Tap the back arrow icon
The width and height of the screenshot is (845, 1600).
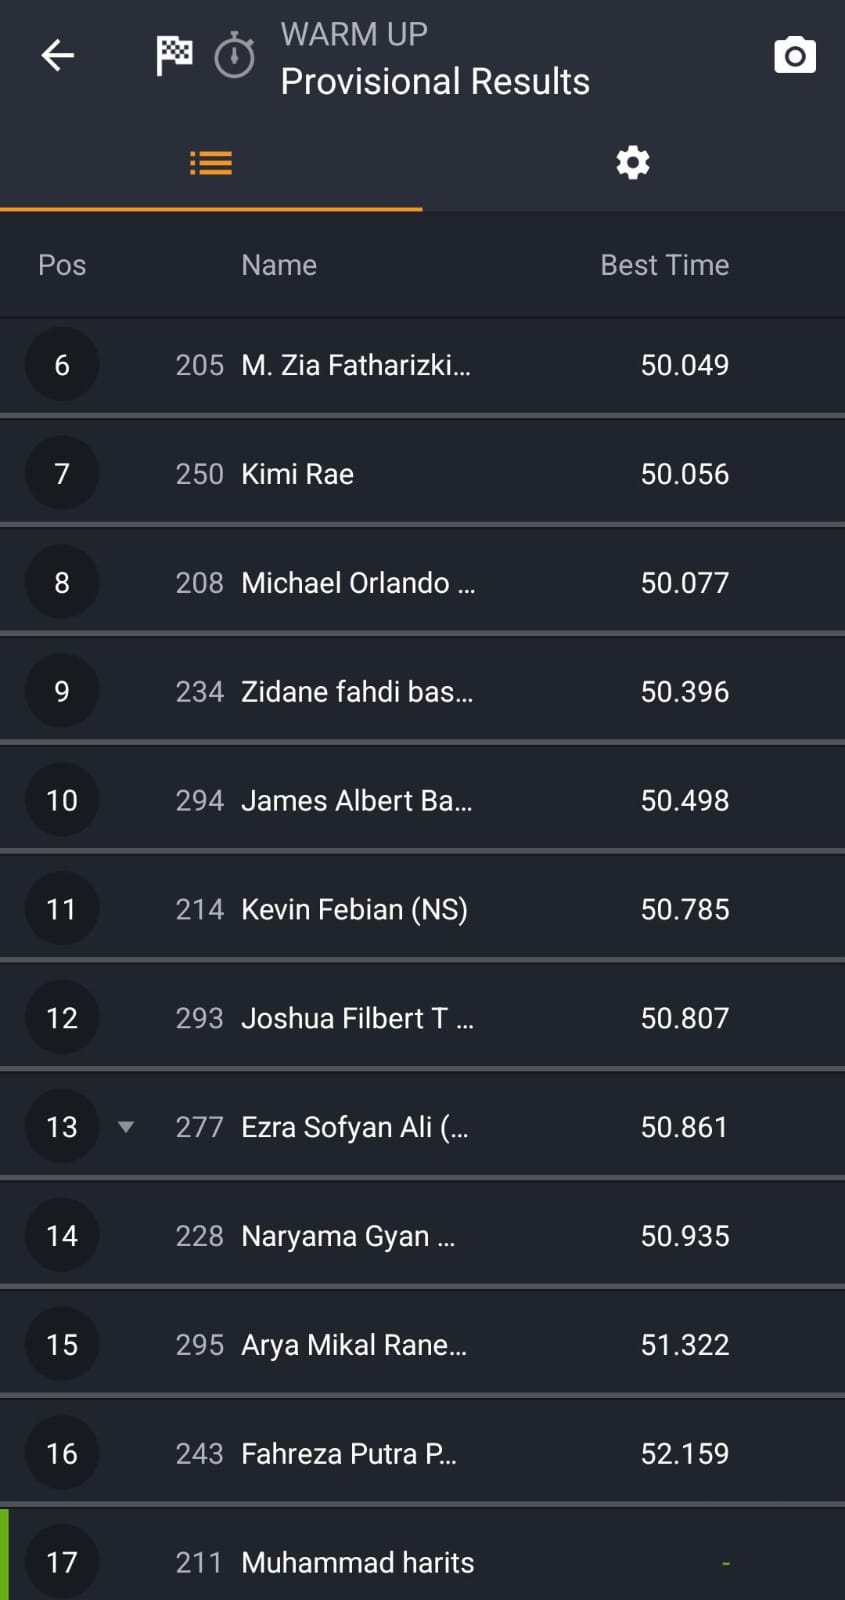(x=58, y=55)
